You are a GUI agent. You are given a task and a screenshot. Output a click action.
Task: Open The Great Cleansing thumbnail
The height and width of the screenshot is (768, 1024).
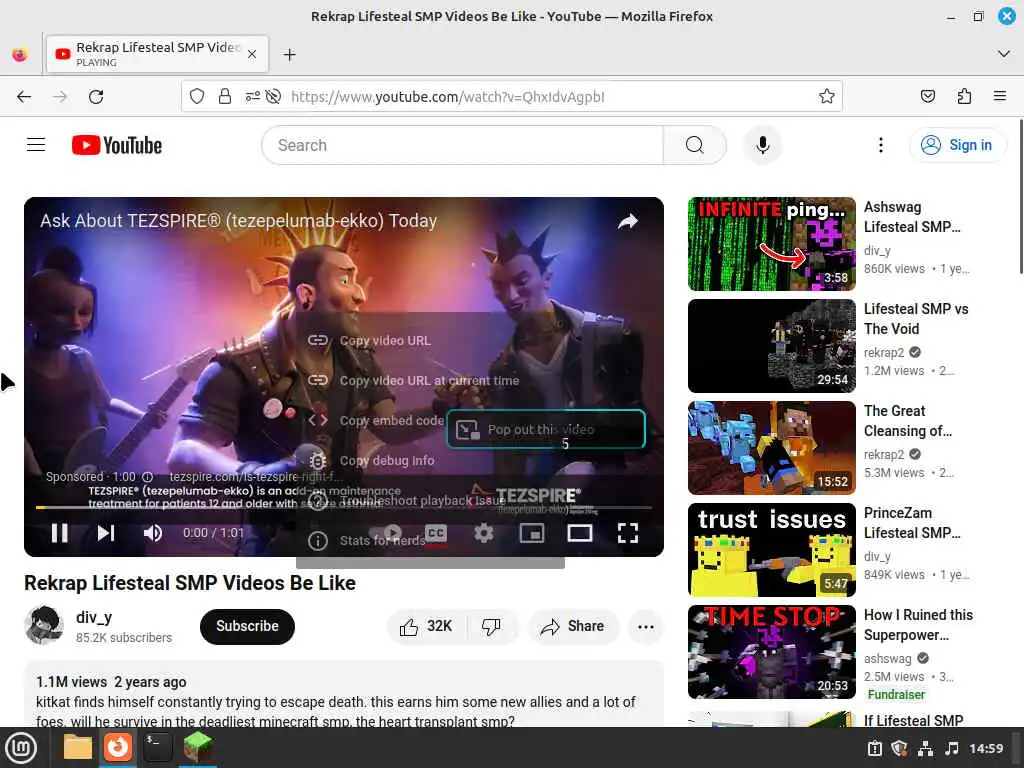[771, 447]
